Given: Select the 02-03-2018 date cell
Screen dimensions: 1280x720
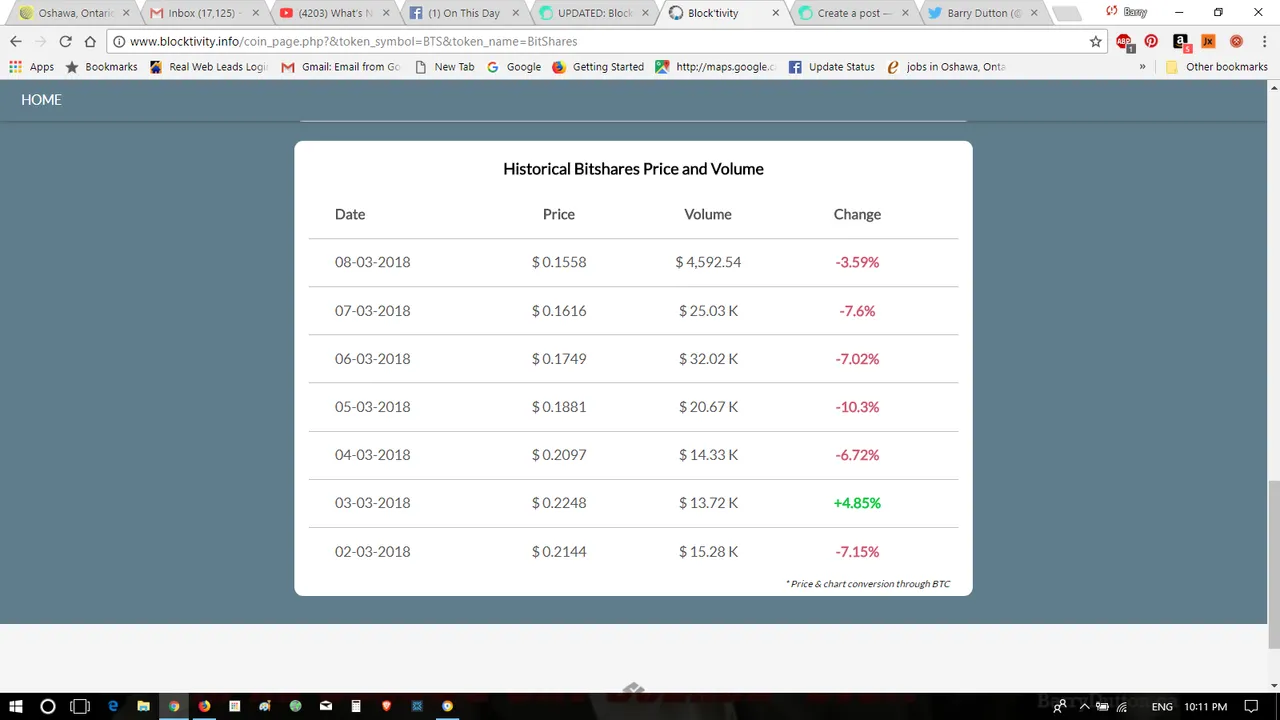Looking at the screenshot, I should click(372, 551).
